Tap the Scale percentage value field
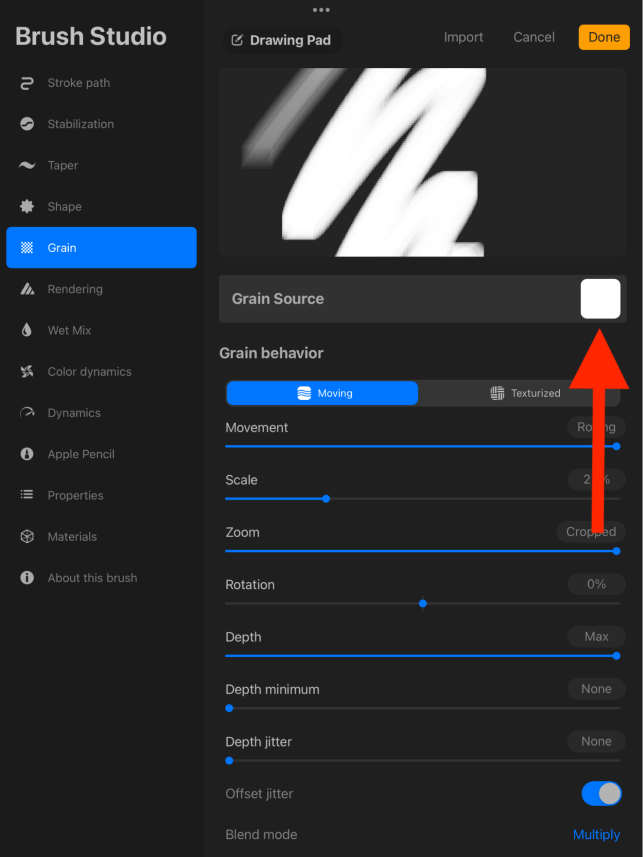This screenshot has height=857, width=643. point(596,479)
